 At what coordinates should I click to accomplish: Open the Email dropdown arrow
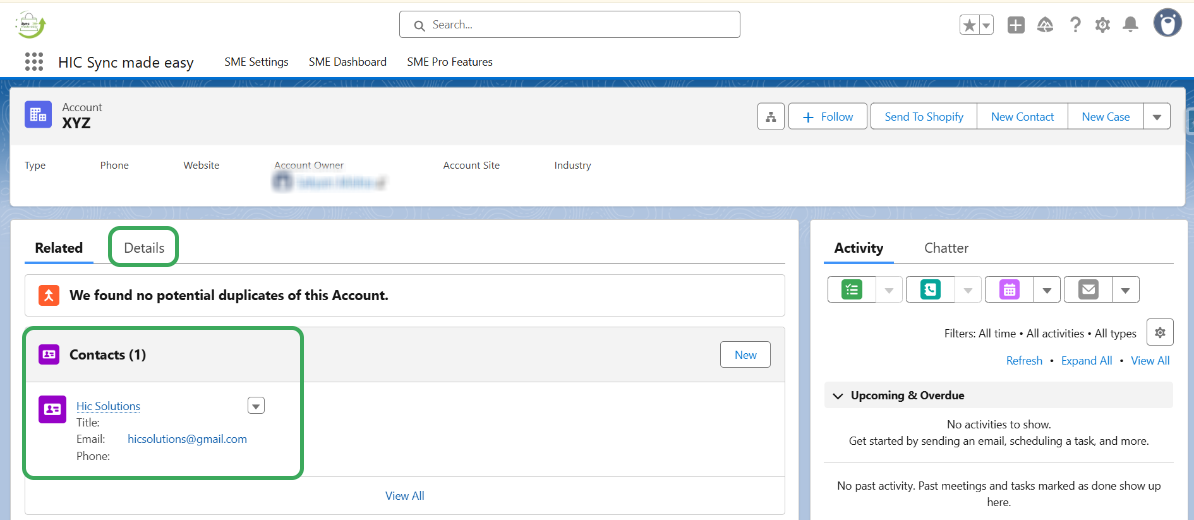click(1126, 289)
